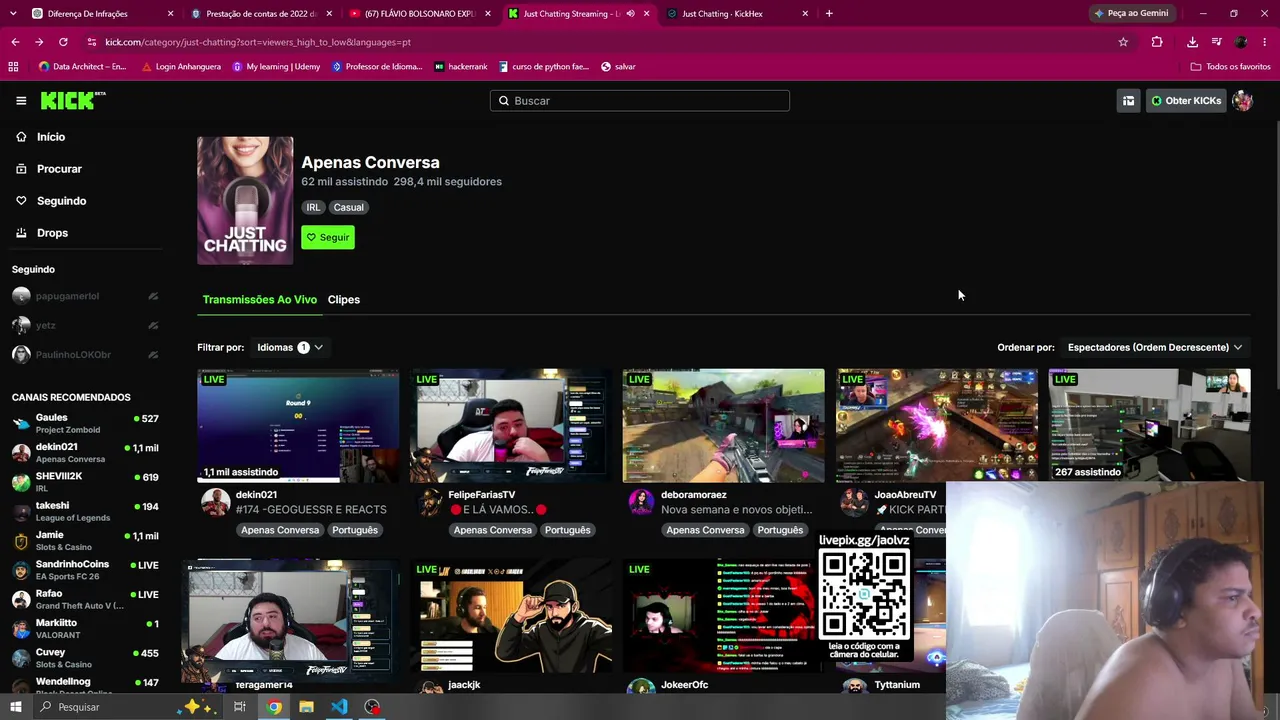Open Task View on the taskbar
This screenshot has height=720, width=1280.
point(240,707)
